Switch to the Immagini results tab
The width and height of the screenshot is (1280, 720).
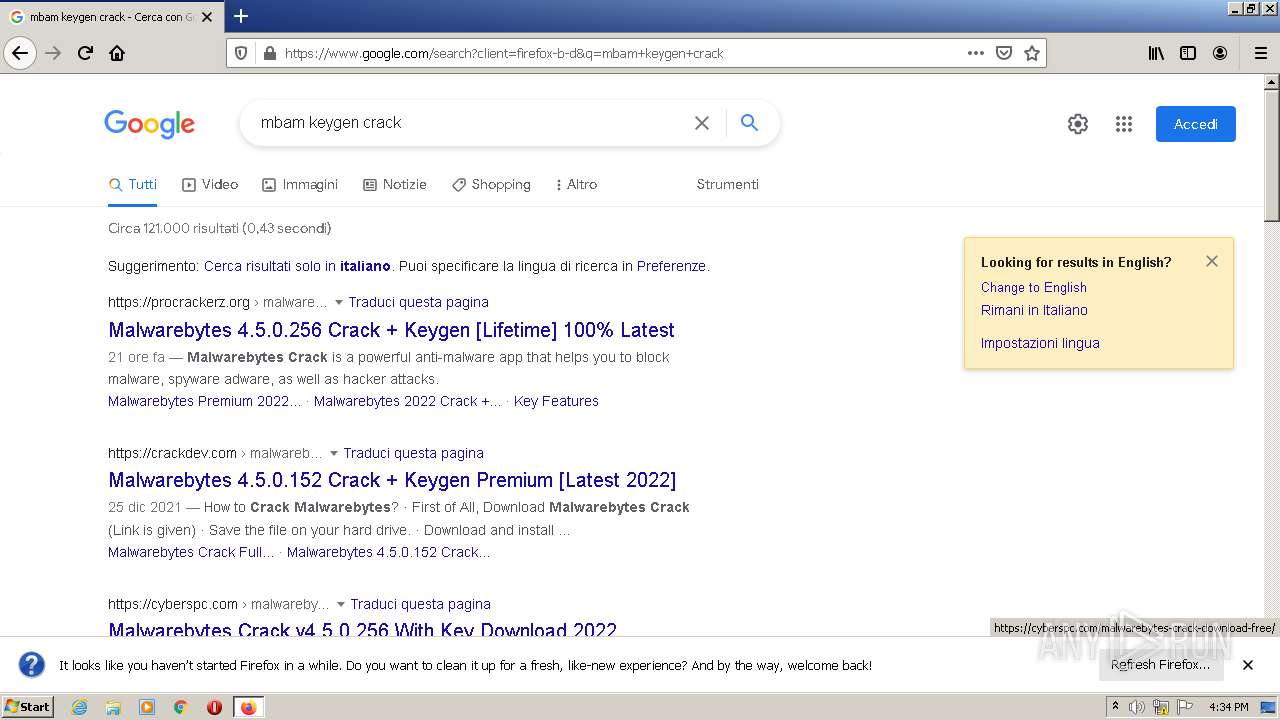pyautogui.click(x=300, y=185)
